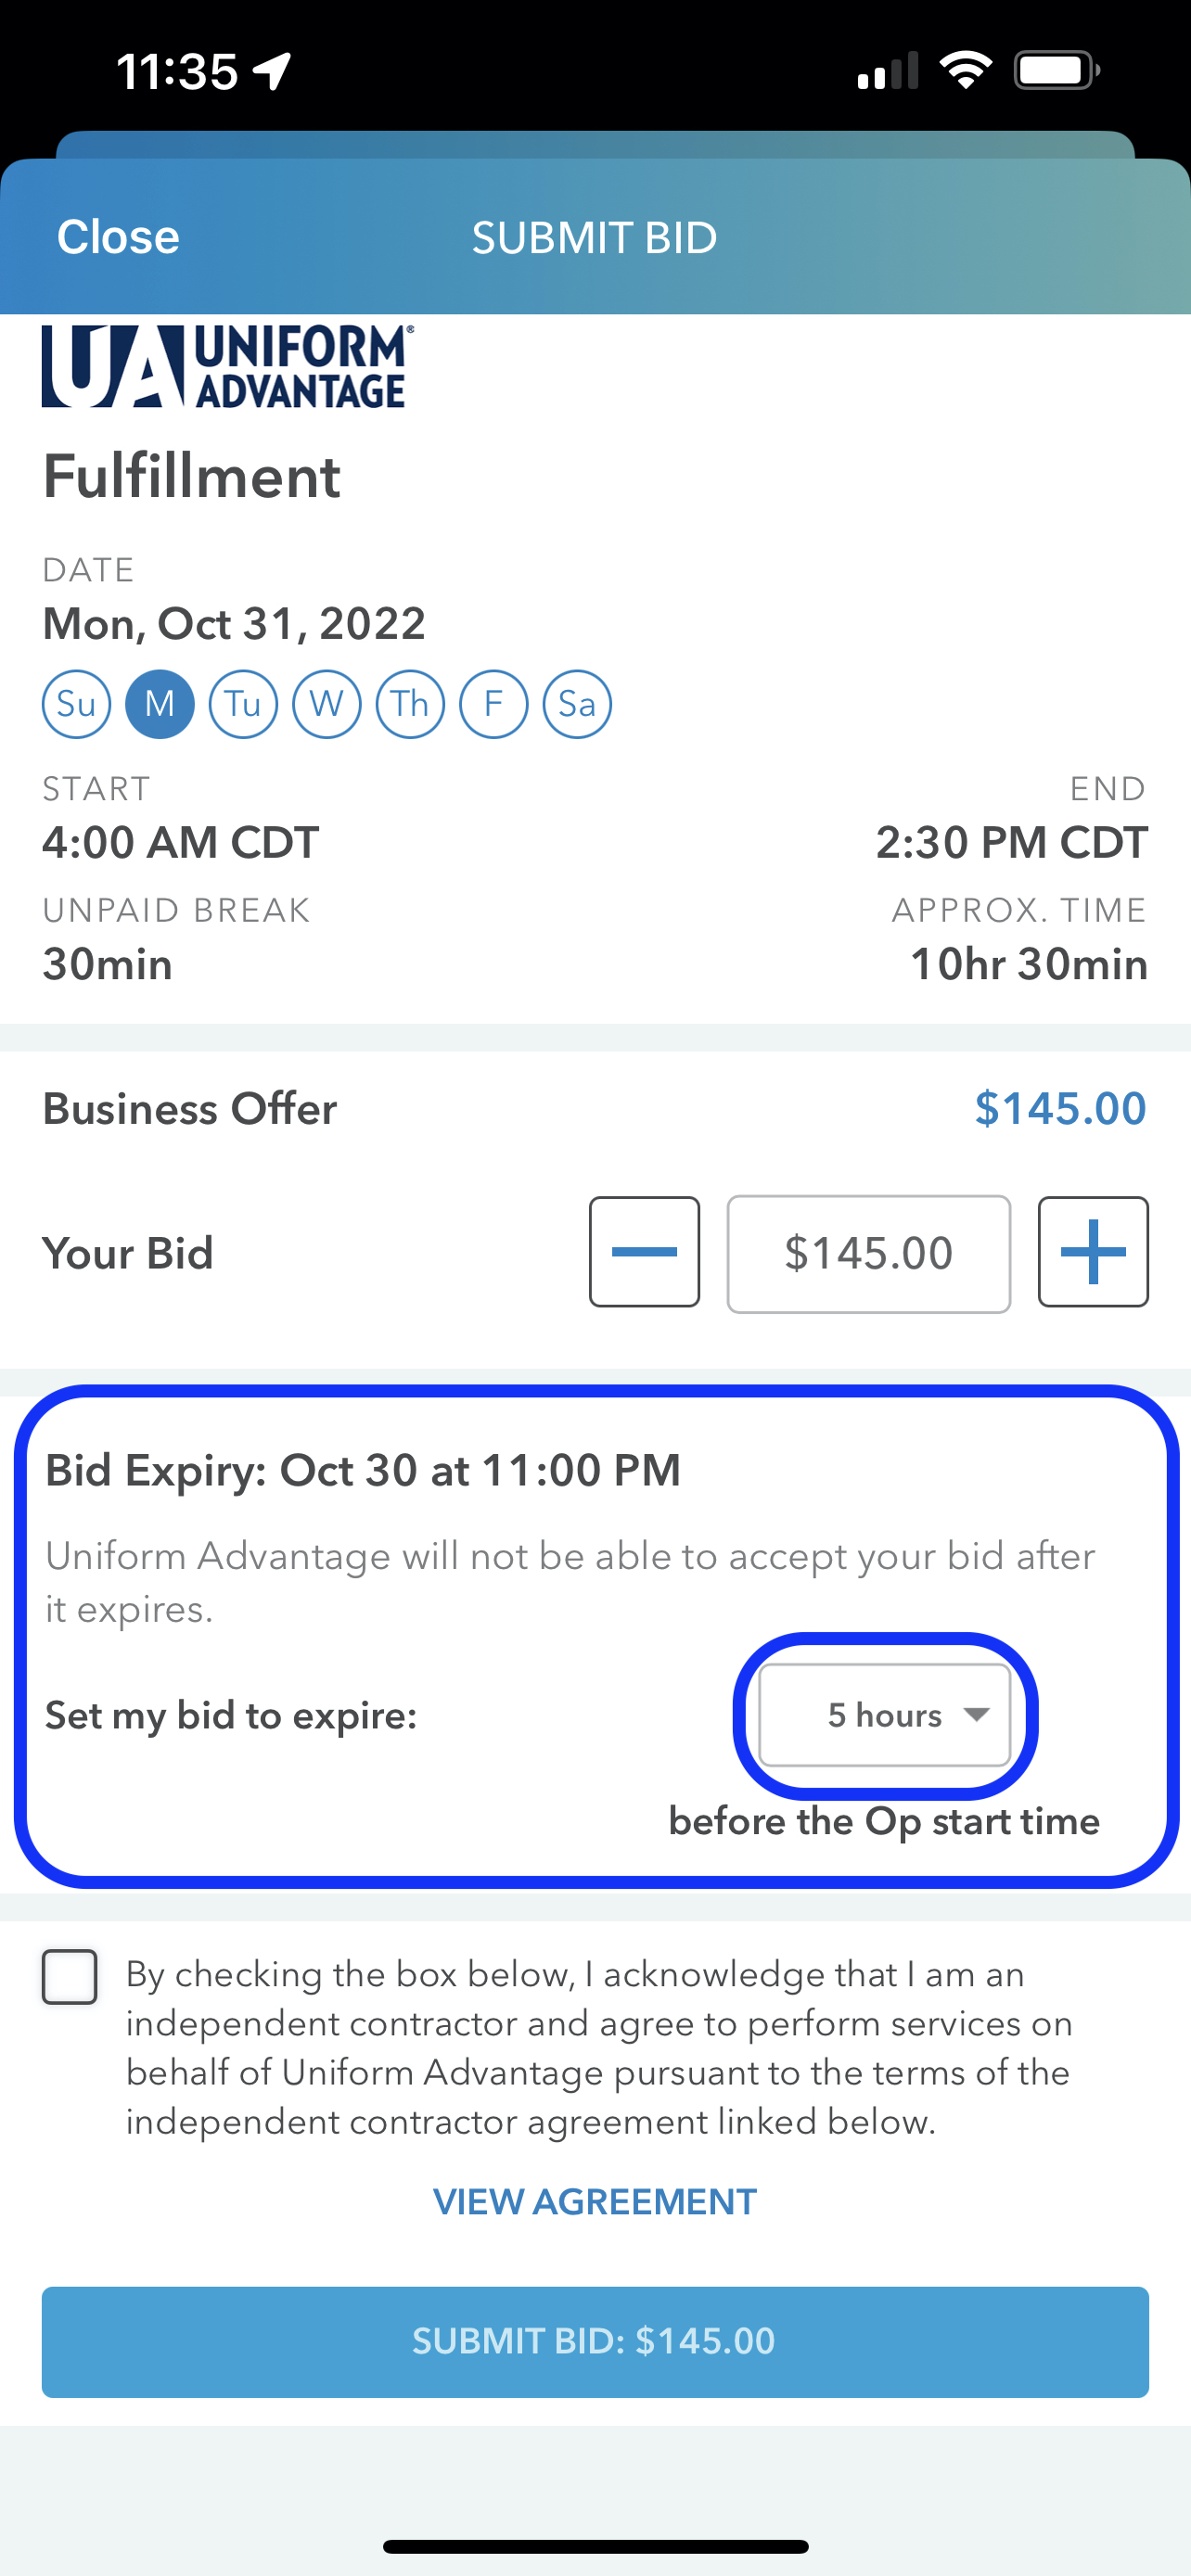Viewport: 1191px width, 2576px height.
Task: Tap Close to dismiss the bid screen
Action: (x=117, y=237)
